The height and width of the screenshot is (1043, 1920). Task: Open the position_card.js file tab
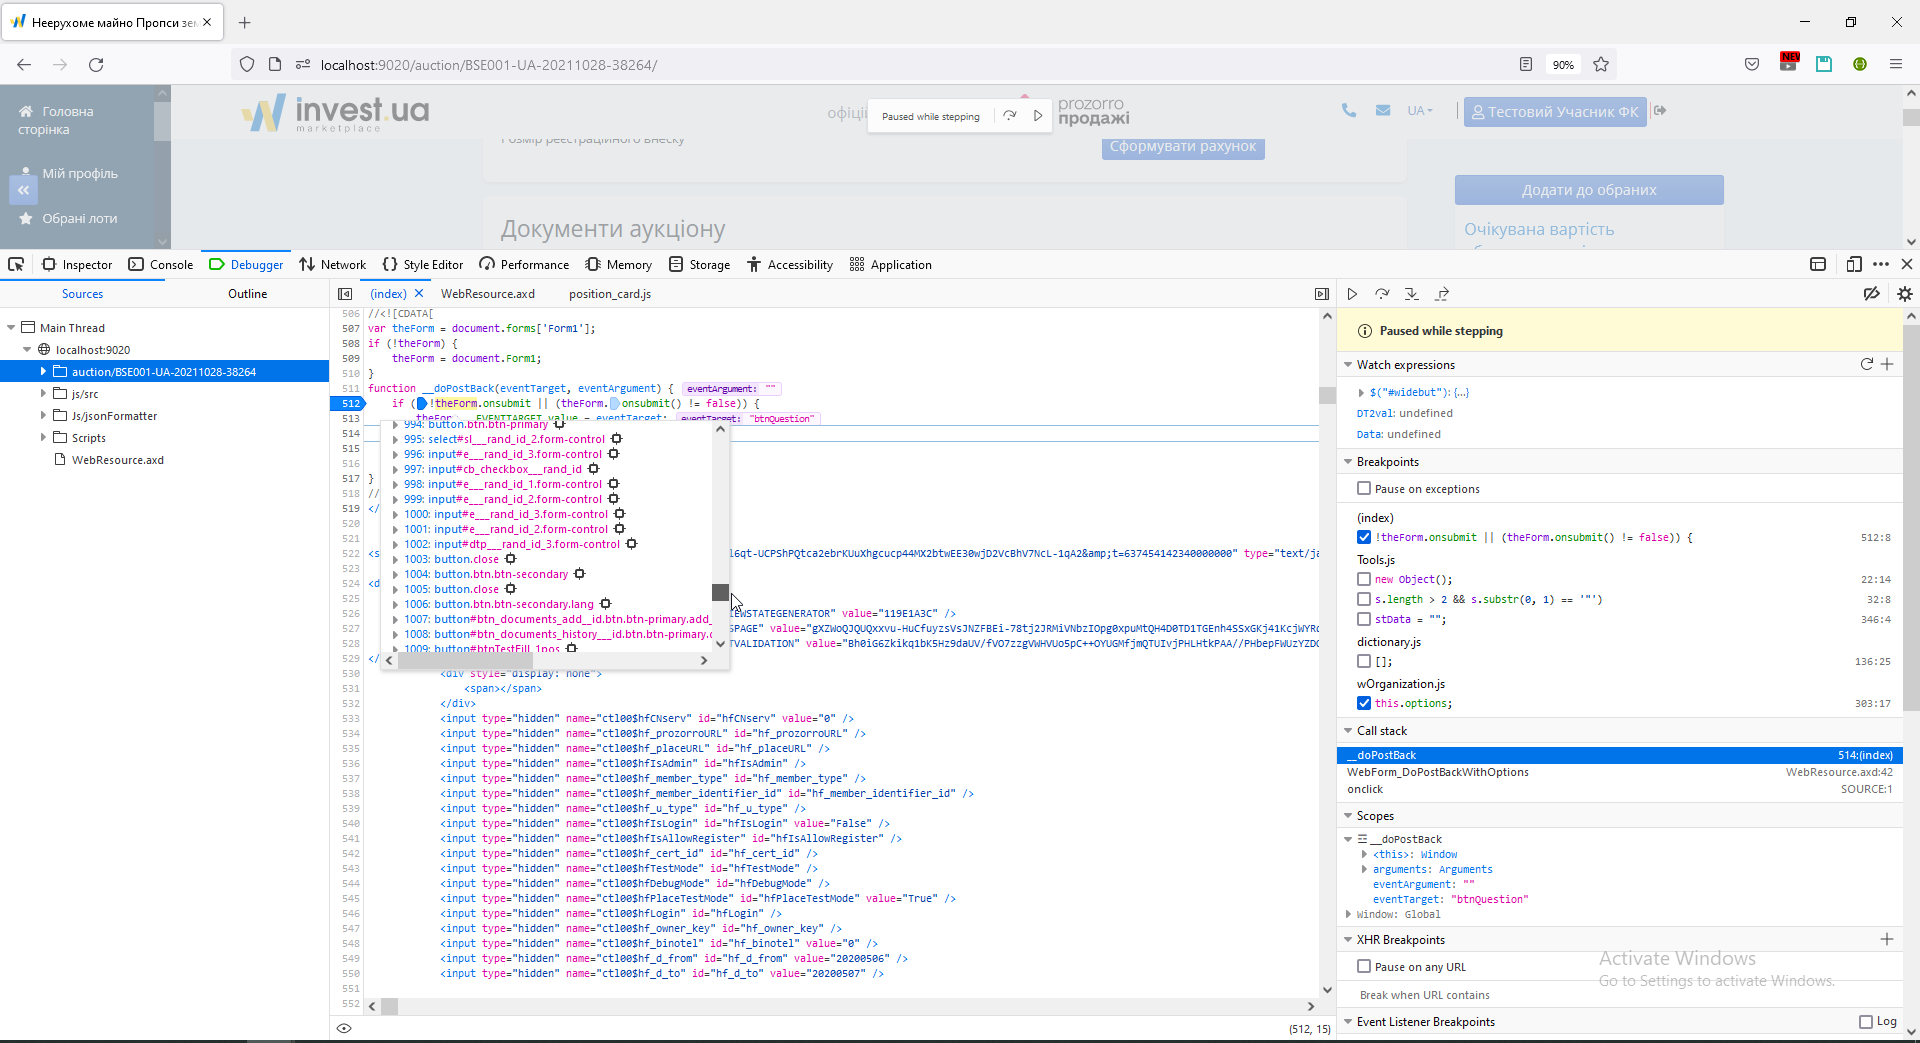[x=610, y=294]
